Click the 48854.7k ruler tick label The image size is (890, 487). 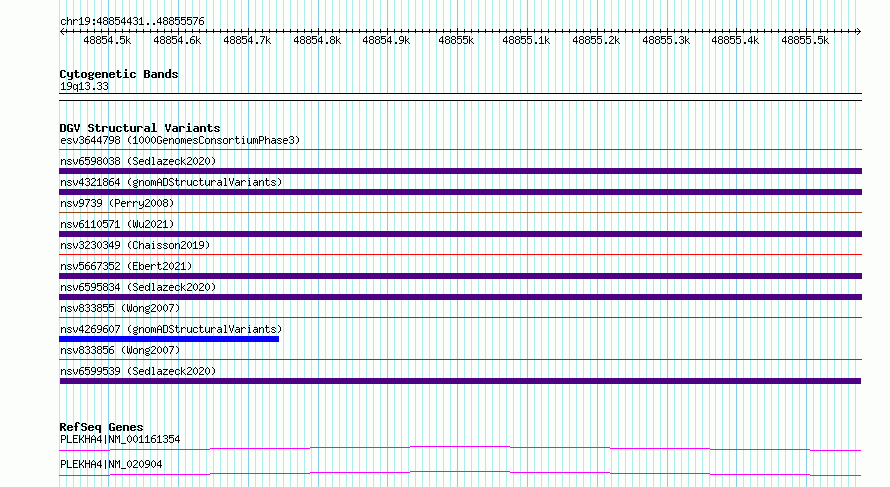[247, 41]
